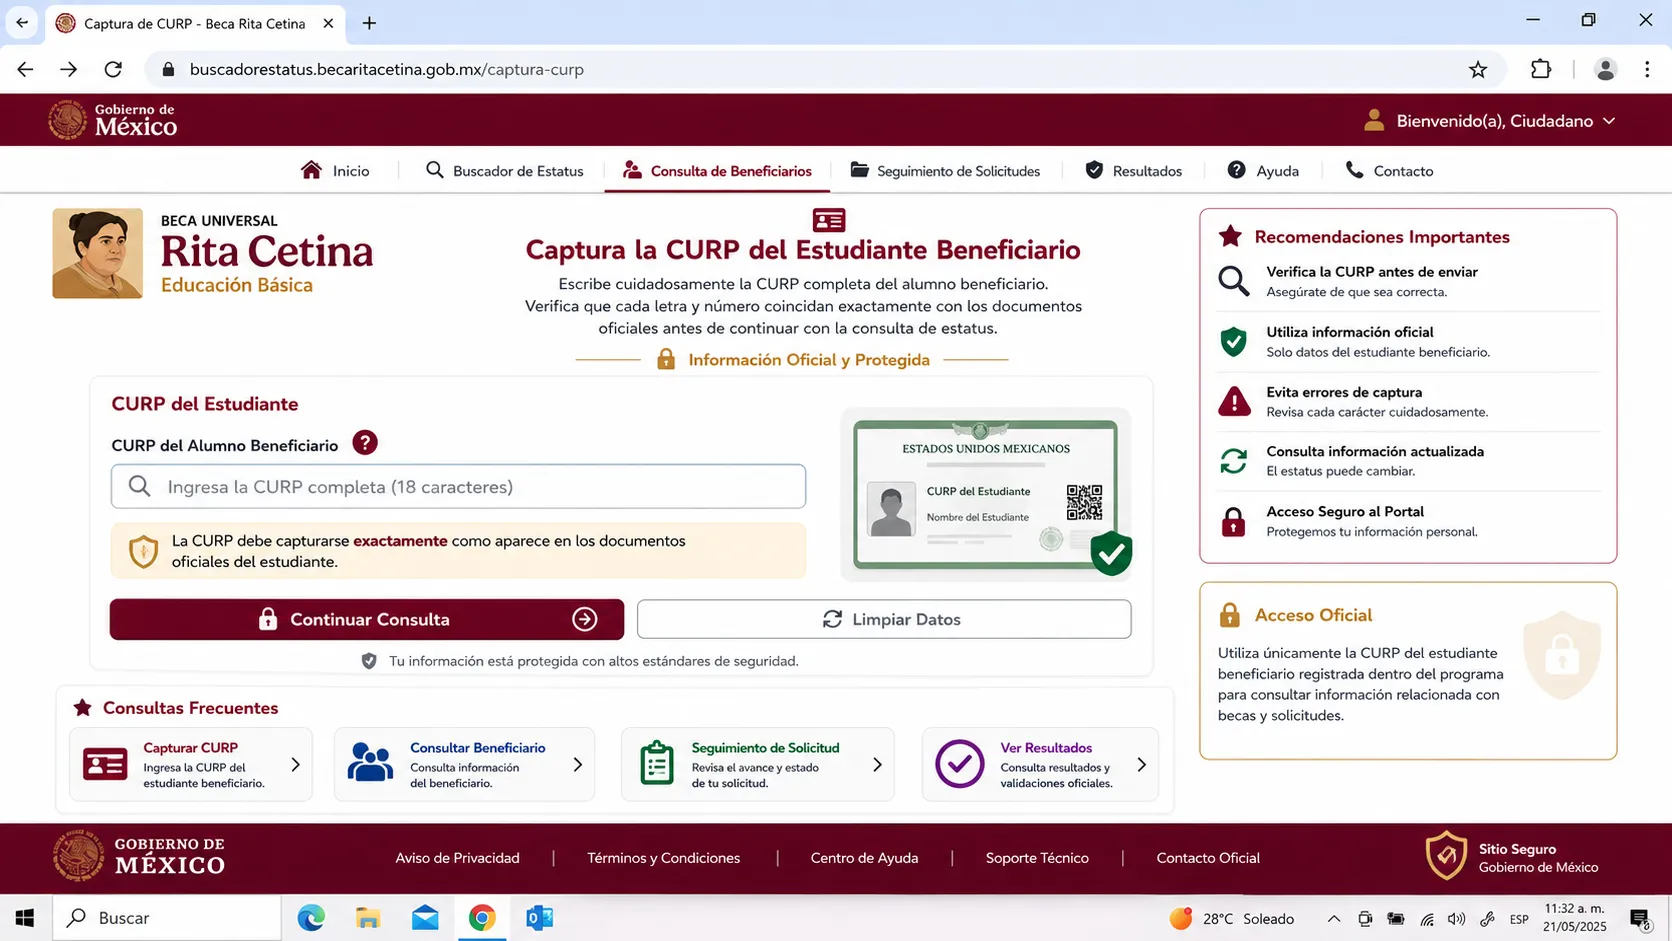Image resolution: width=1672 pixels, height=941 pixels.
Task: Reload the page with the refresh button
Action: click(x=113, y=69)
